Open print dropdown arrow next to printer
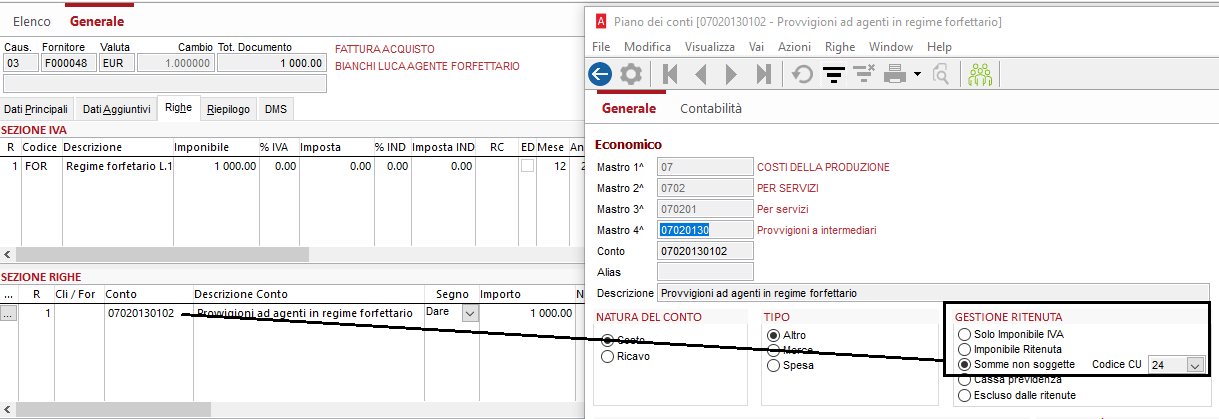1219x419 pixels. coord(917,74)
